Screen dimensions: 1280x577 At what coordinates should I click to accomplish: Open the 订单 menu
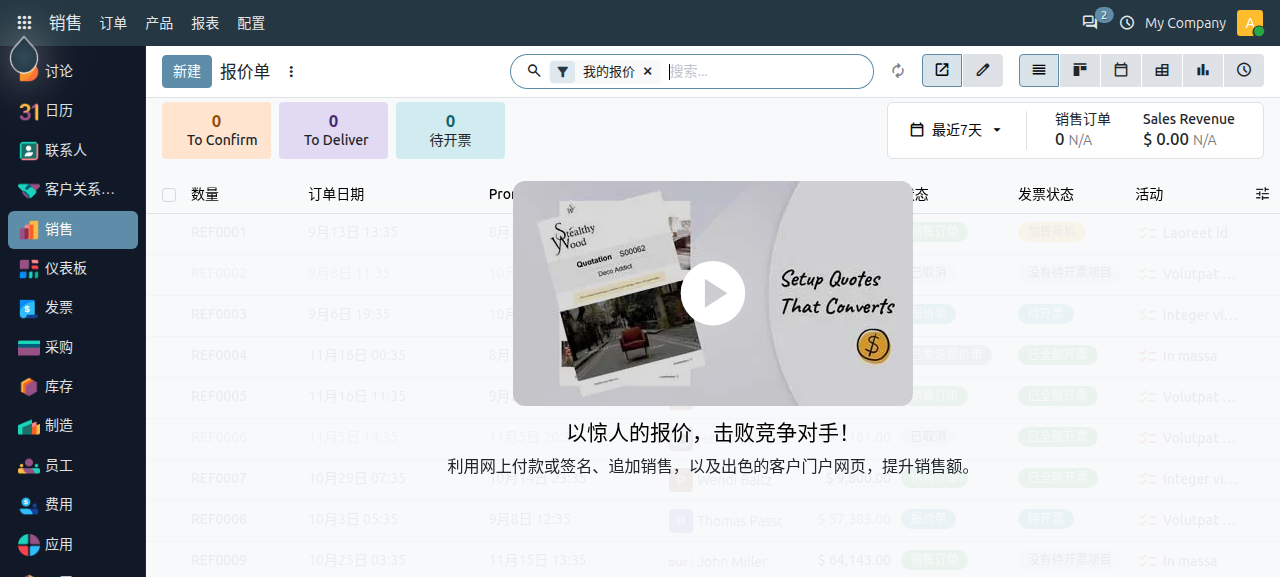click(x=113, y=22)
